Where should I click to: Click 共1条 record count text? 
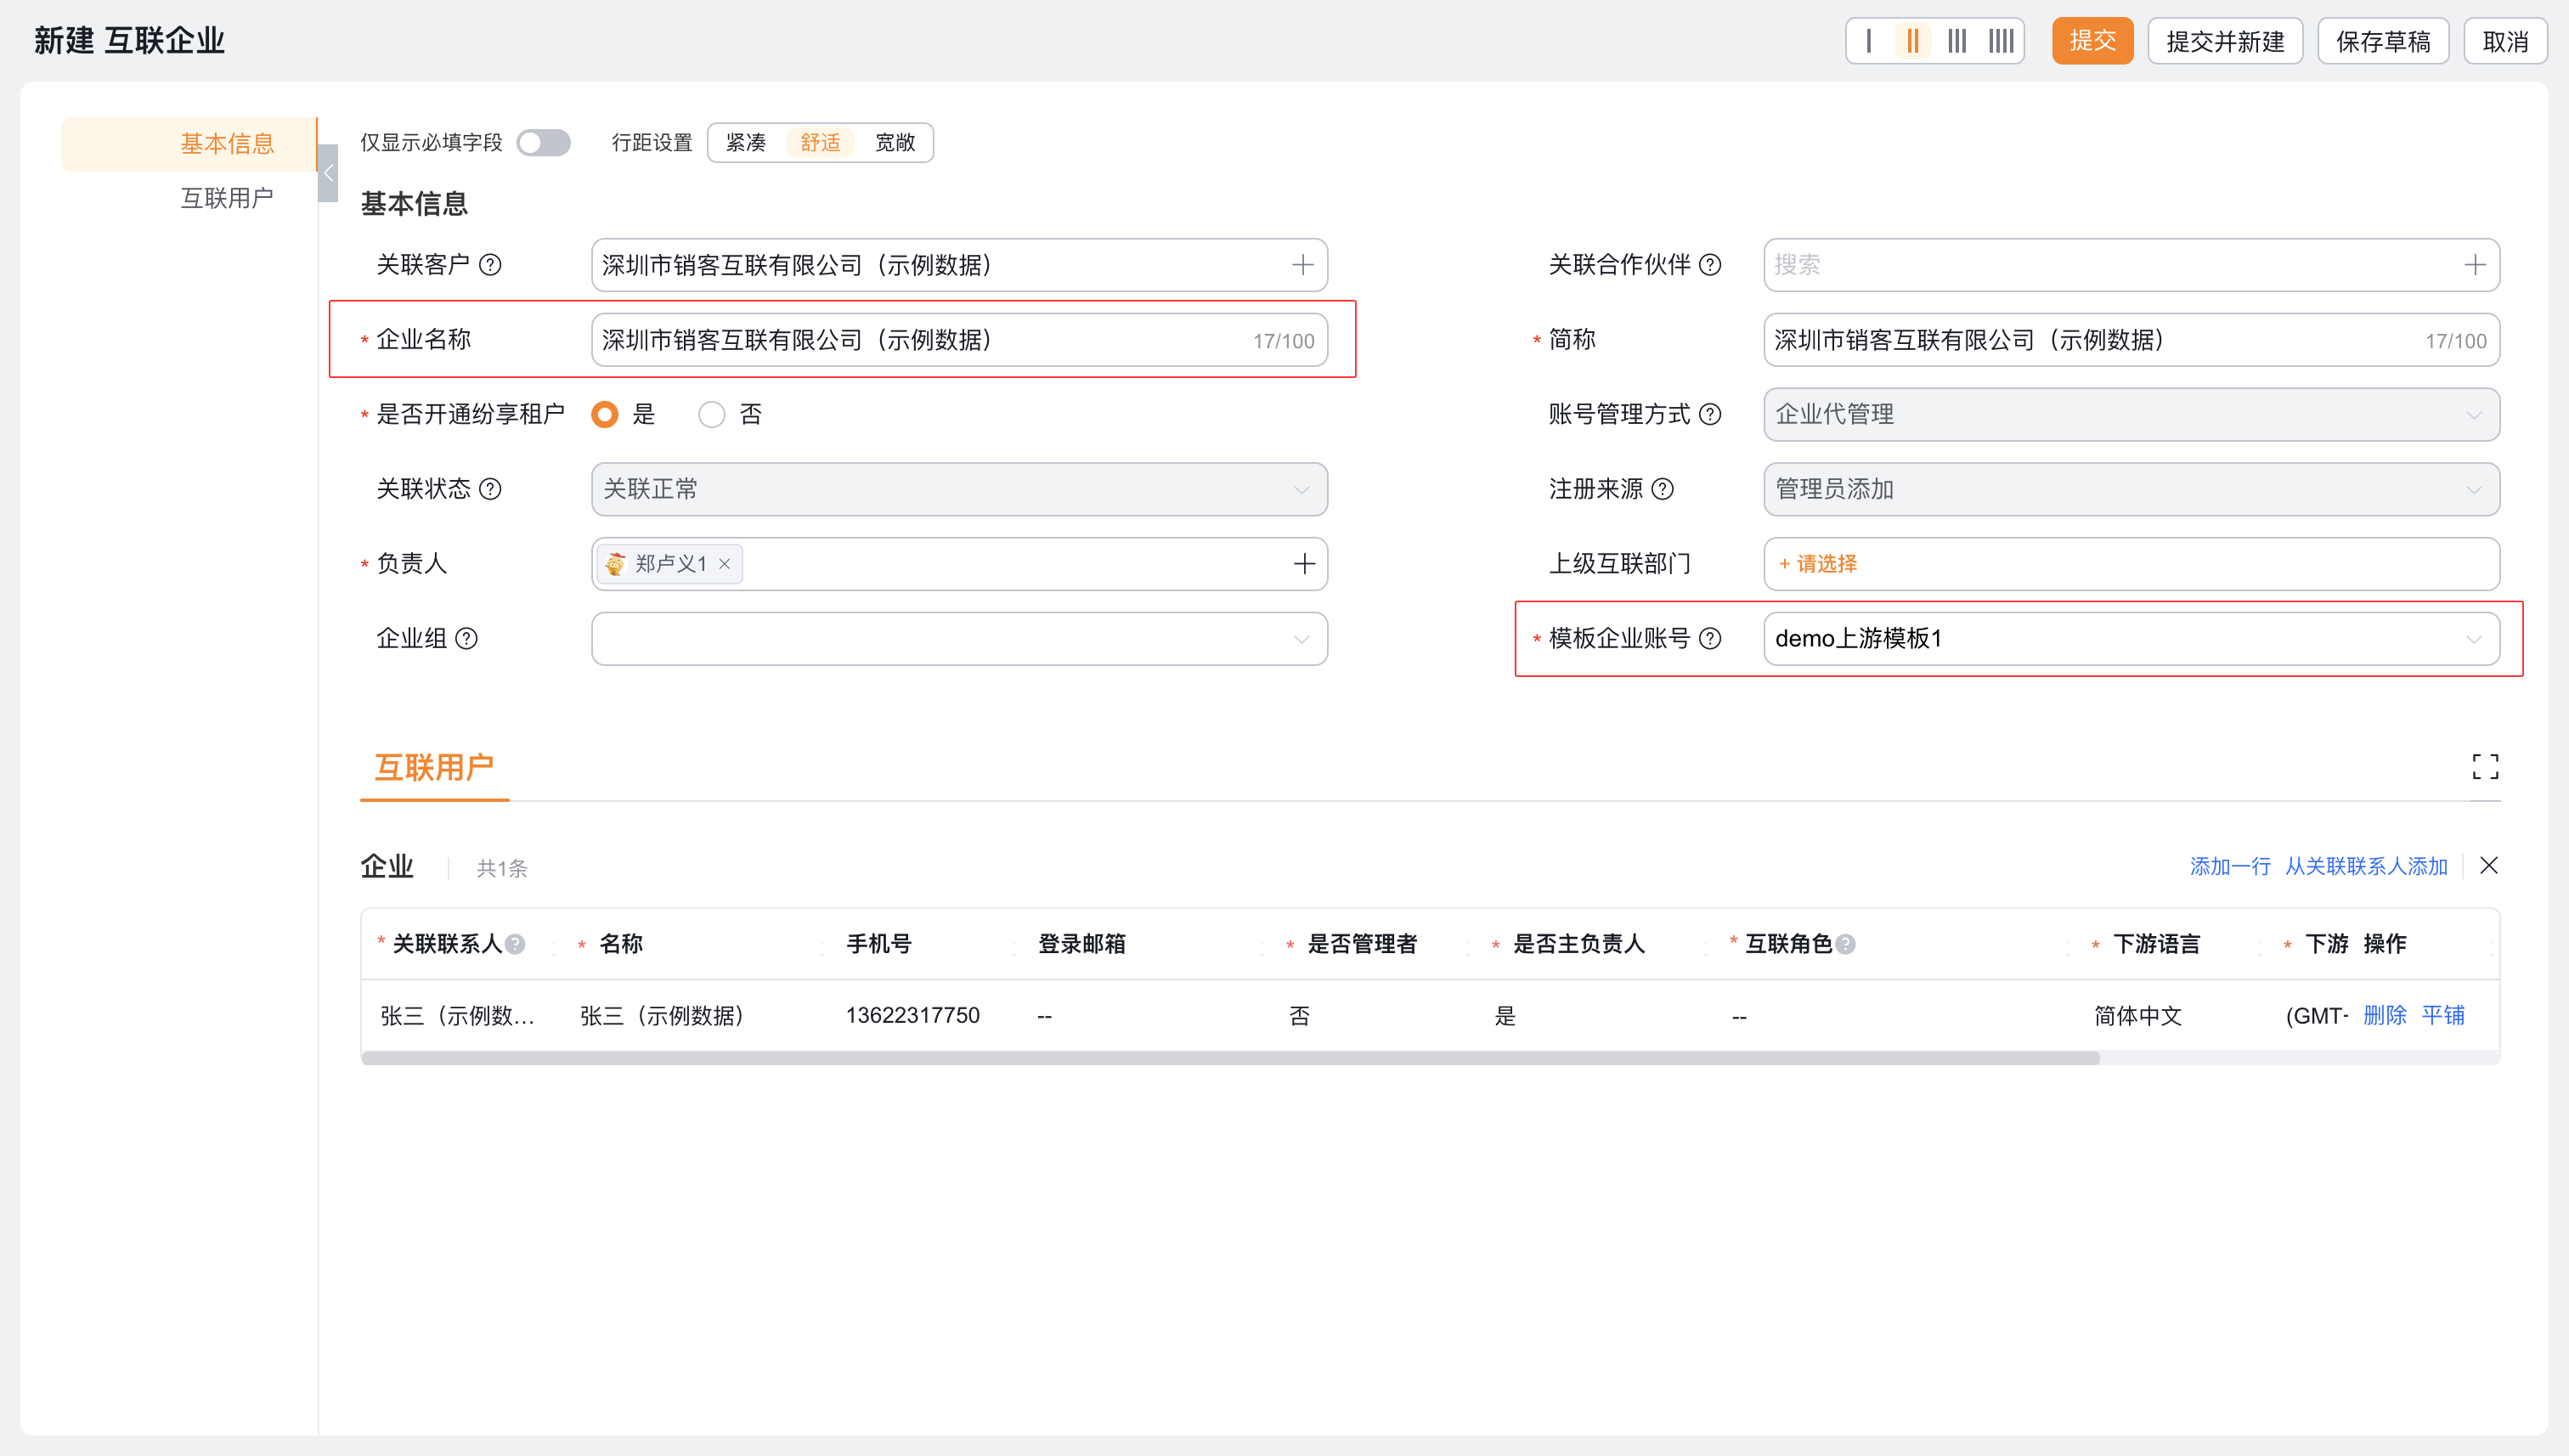pyautogui.click(x=501, y=868)
